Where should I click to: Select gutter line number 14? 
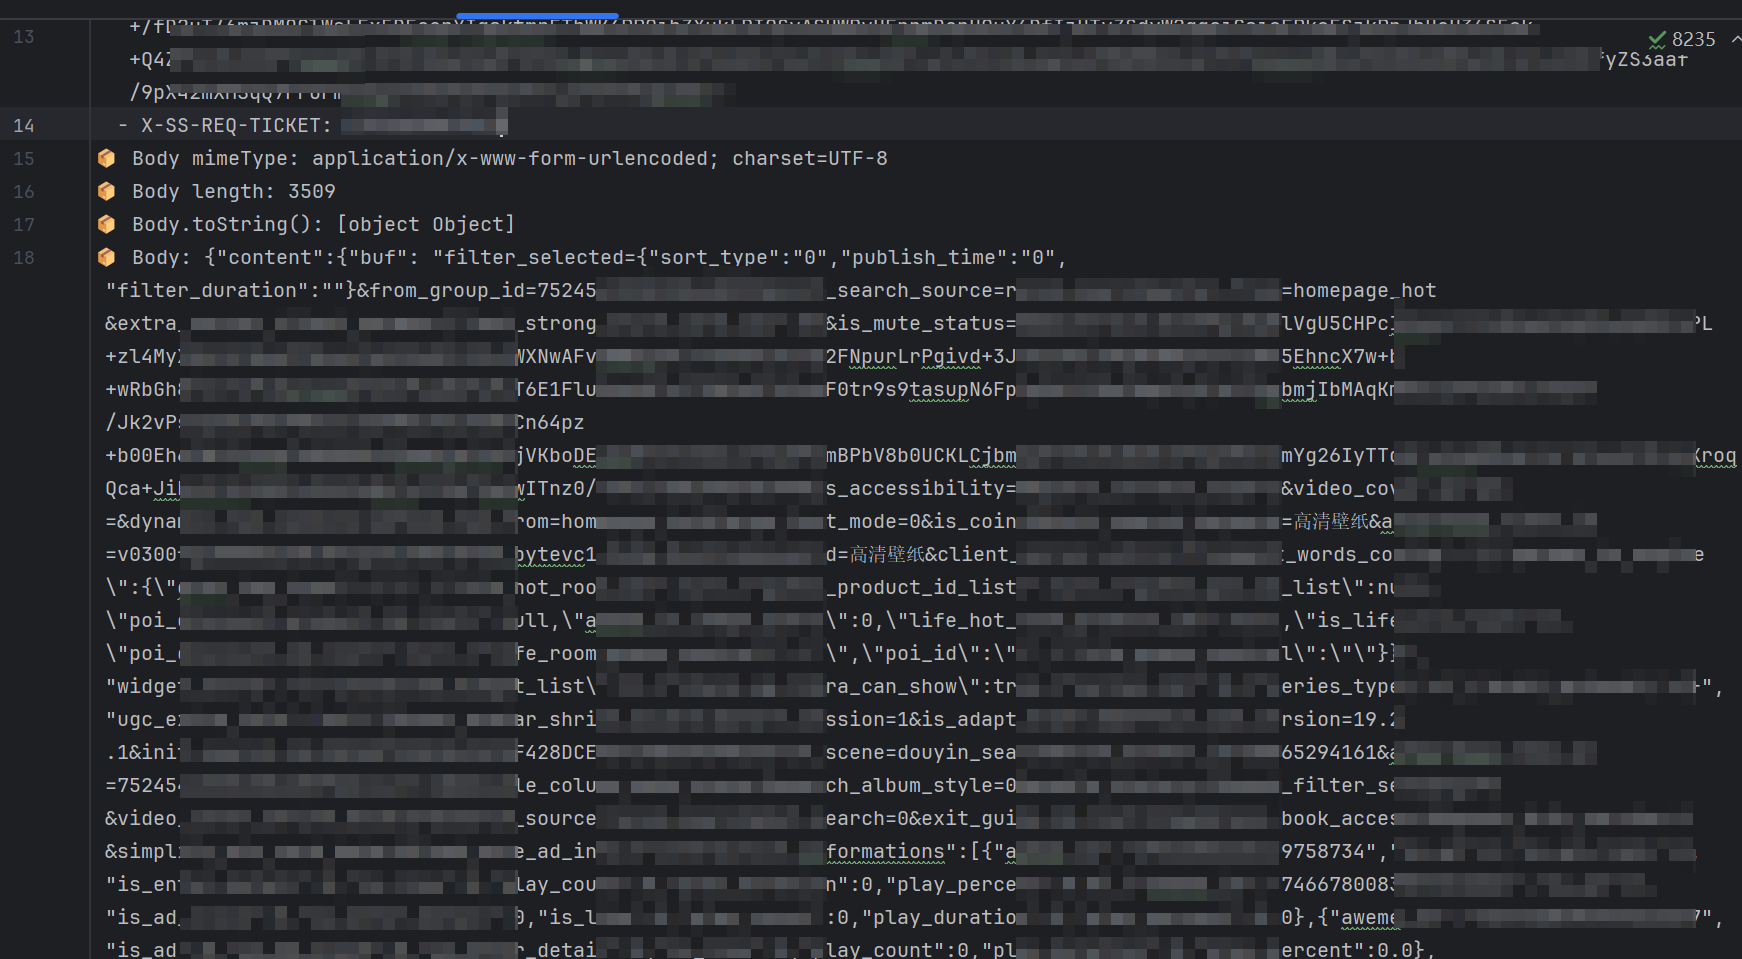(24, 125)
